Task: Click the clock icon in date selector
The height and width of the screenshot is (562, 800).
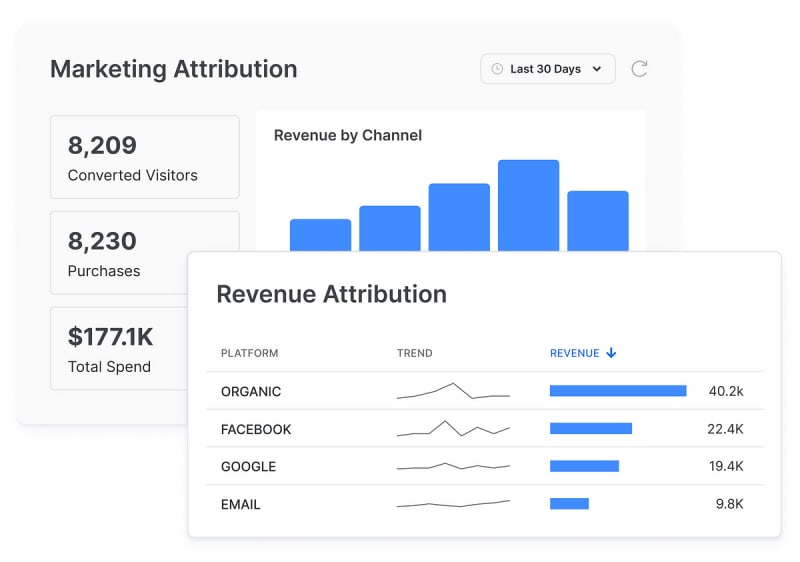Action: (497, 69)
